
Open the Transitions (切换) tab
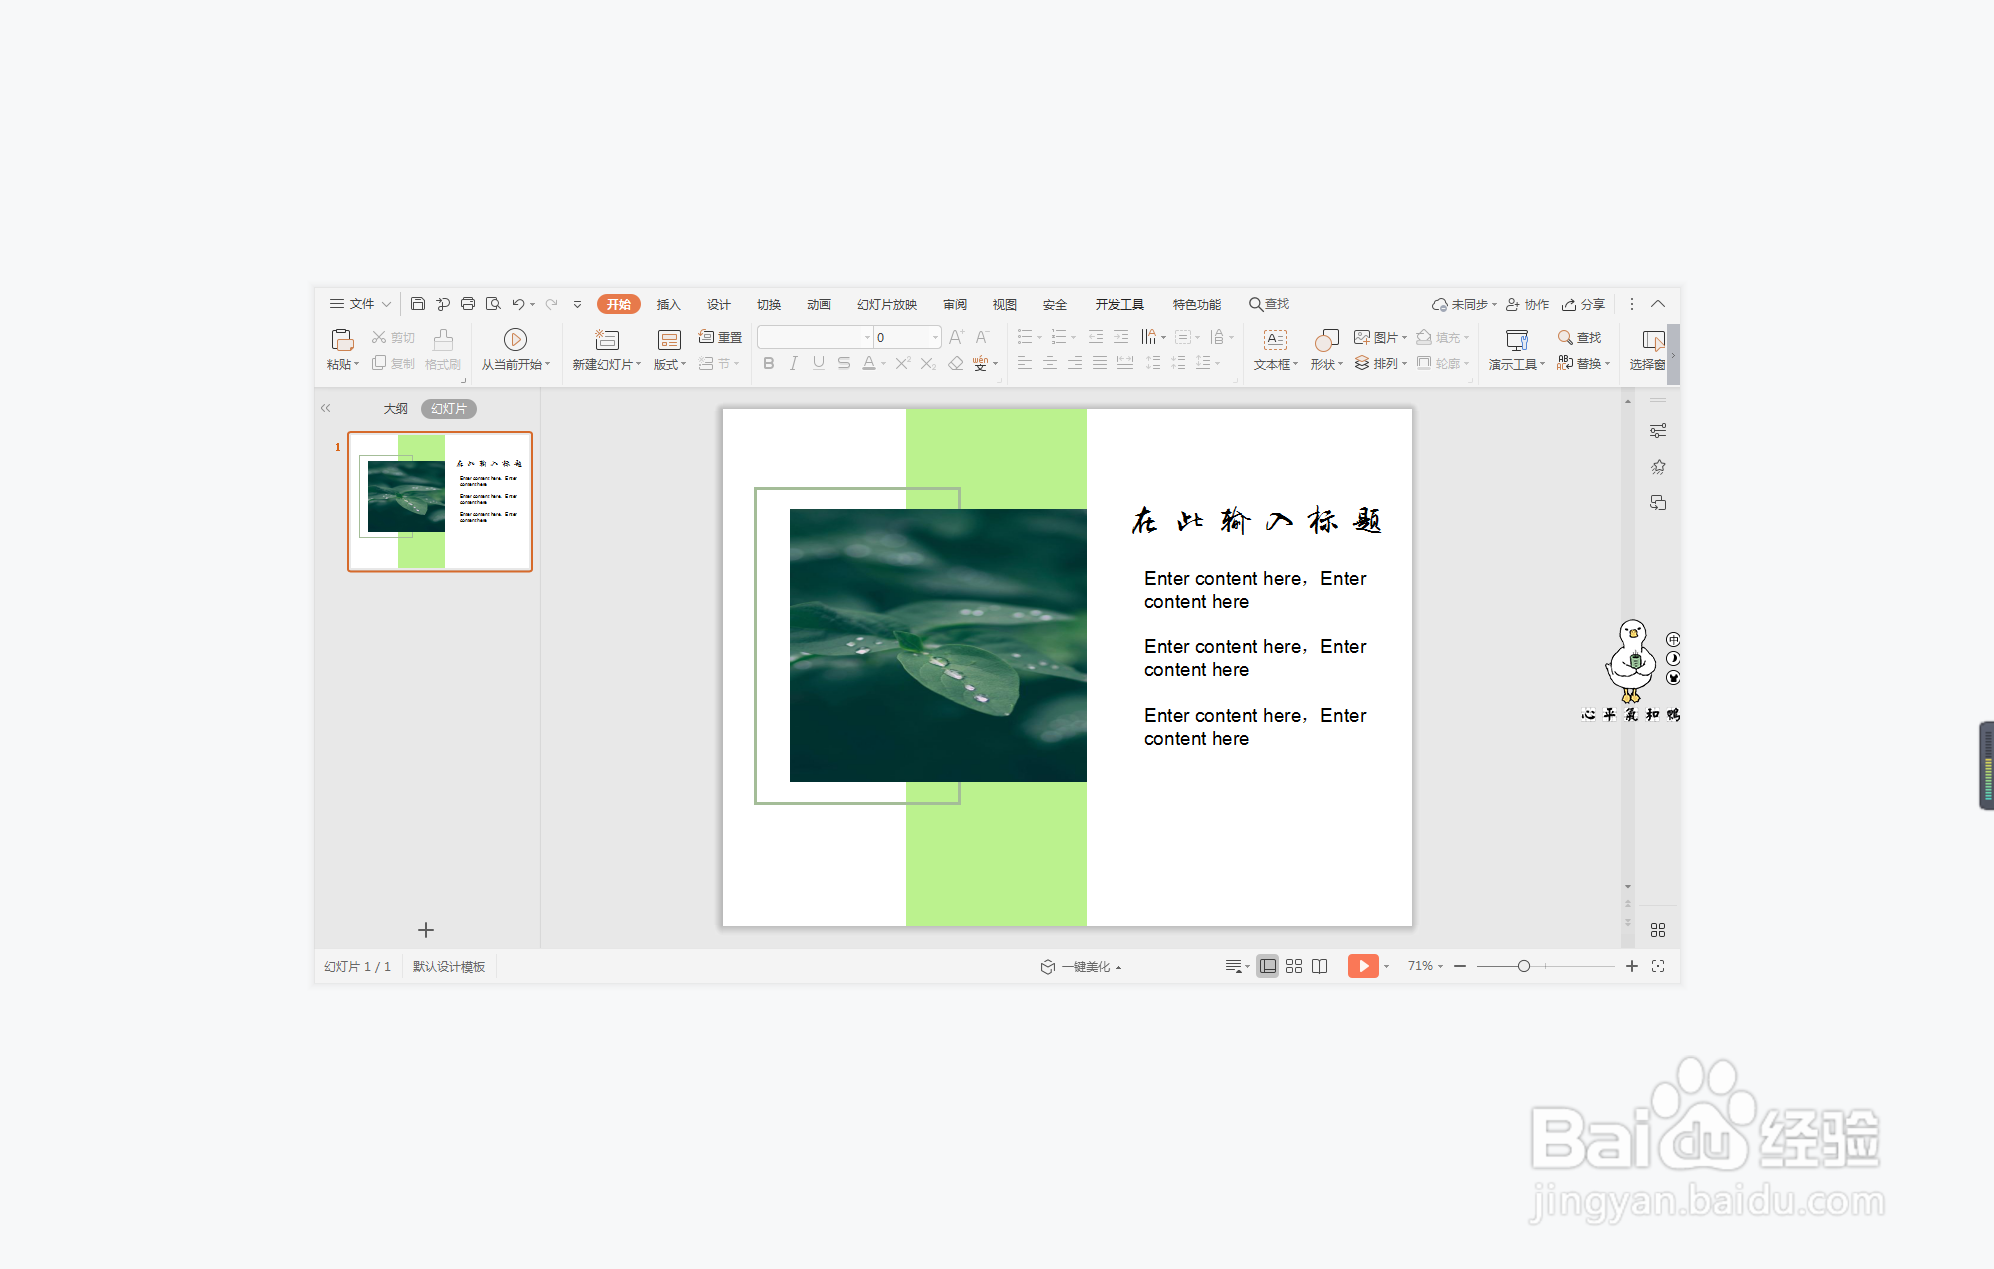[768, 304]
